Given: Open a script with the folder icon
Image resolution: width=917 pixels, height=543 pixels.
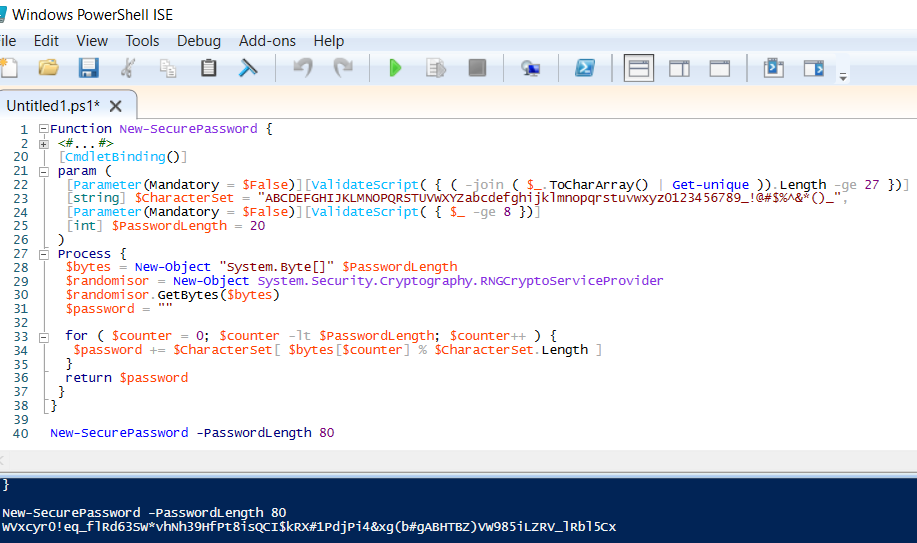Looking at the screenshot, I should coord(48,68).
